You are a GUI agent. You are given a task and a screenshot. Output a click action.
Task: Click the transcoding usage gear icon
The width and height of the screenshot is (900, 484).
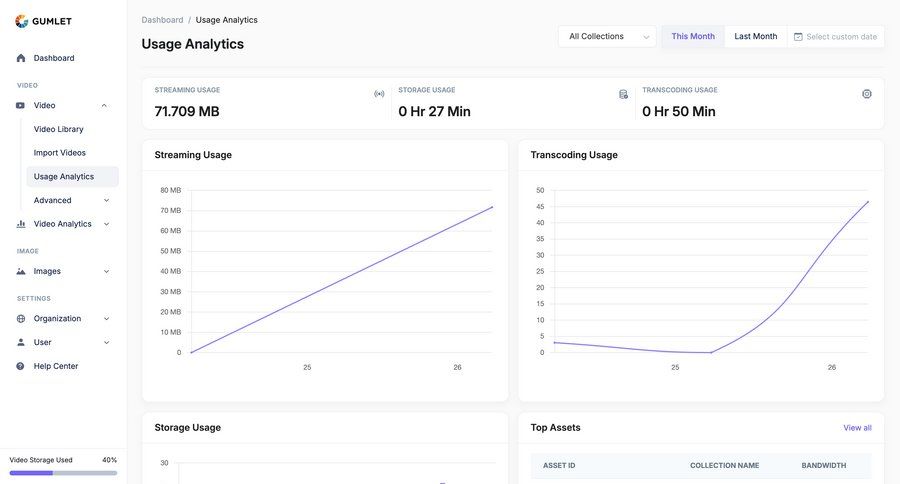[867, 94]
